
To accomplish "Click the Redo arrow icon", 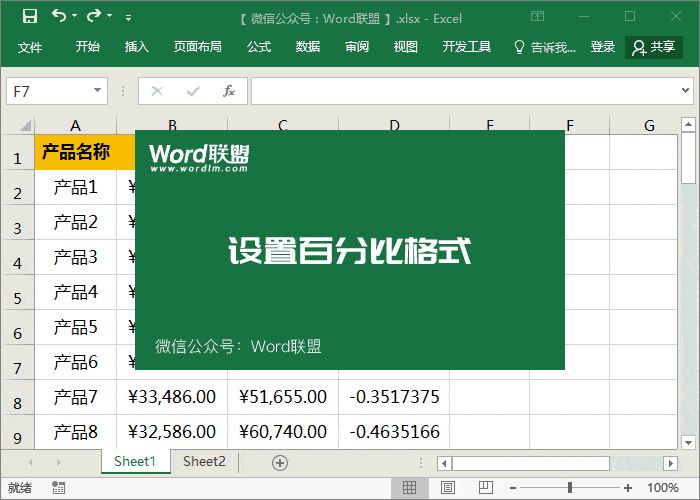I will [94, 16].
